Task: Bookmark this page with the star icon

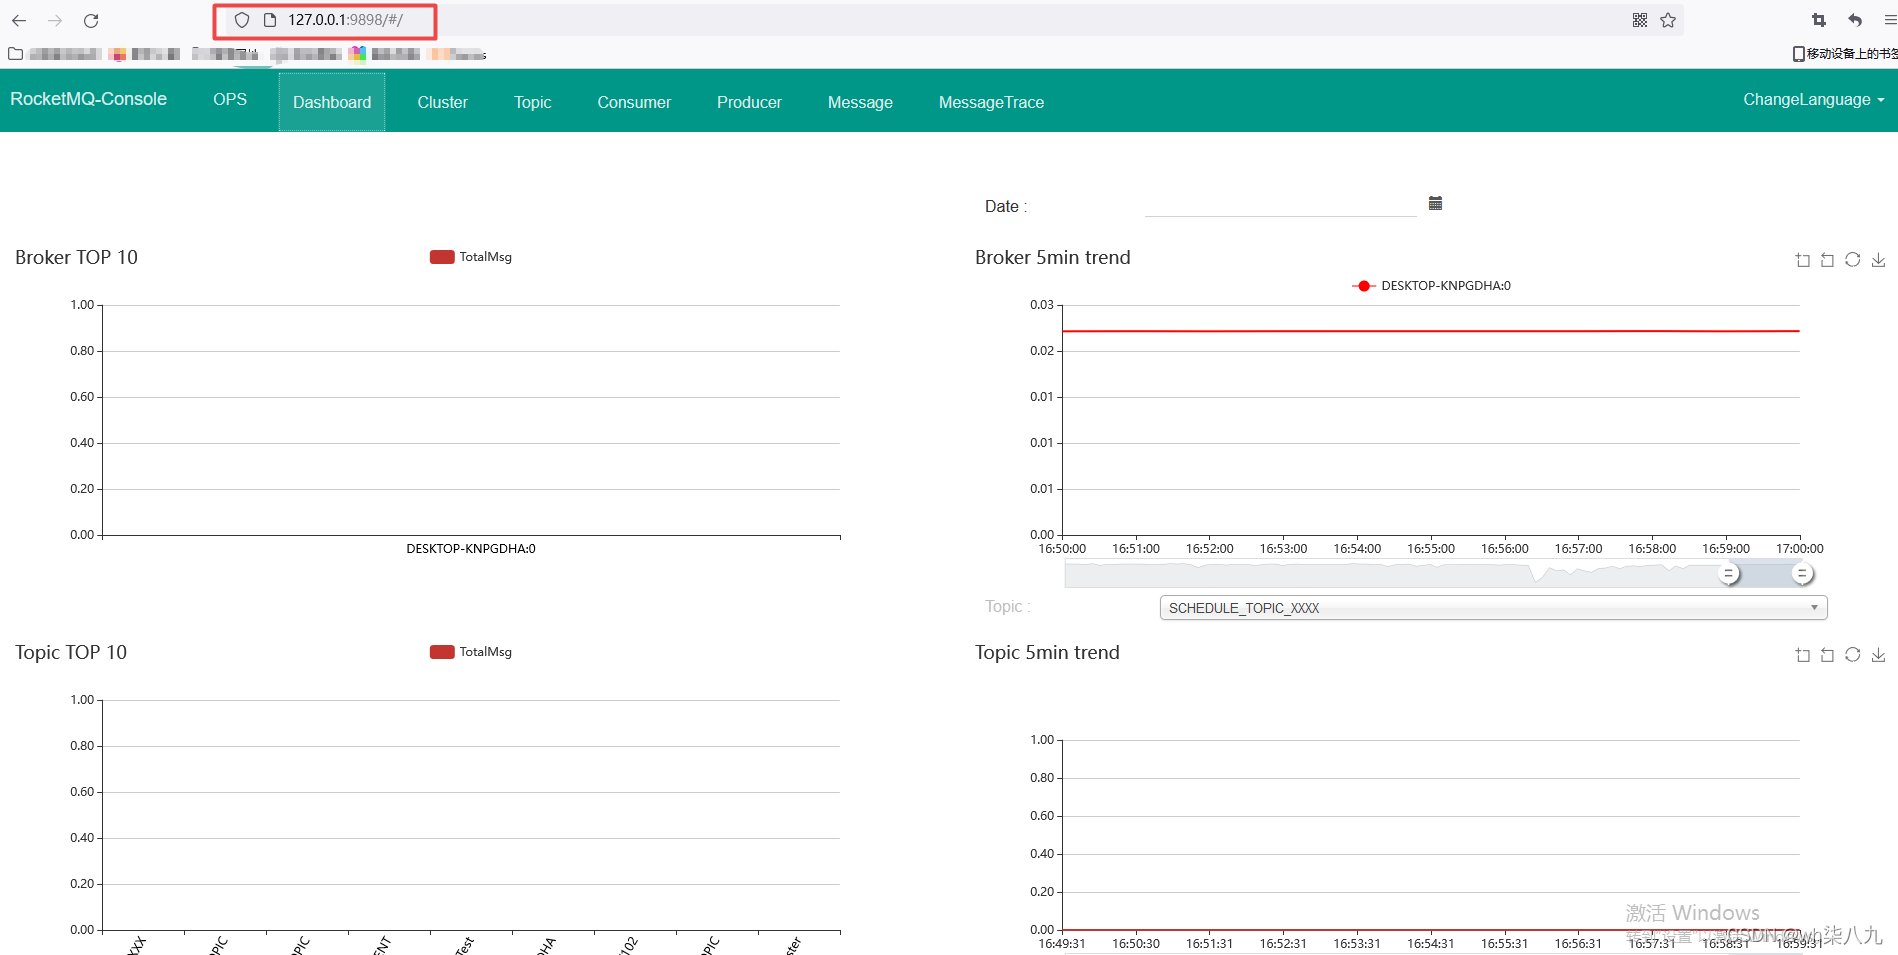Action: 1668,20
